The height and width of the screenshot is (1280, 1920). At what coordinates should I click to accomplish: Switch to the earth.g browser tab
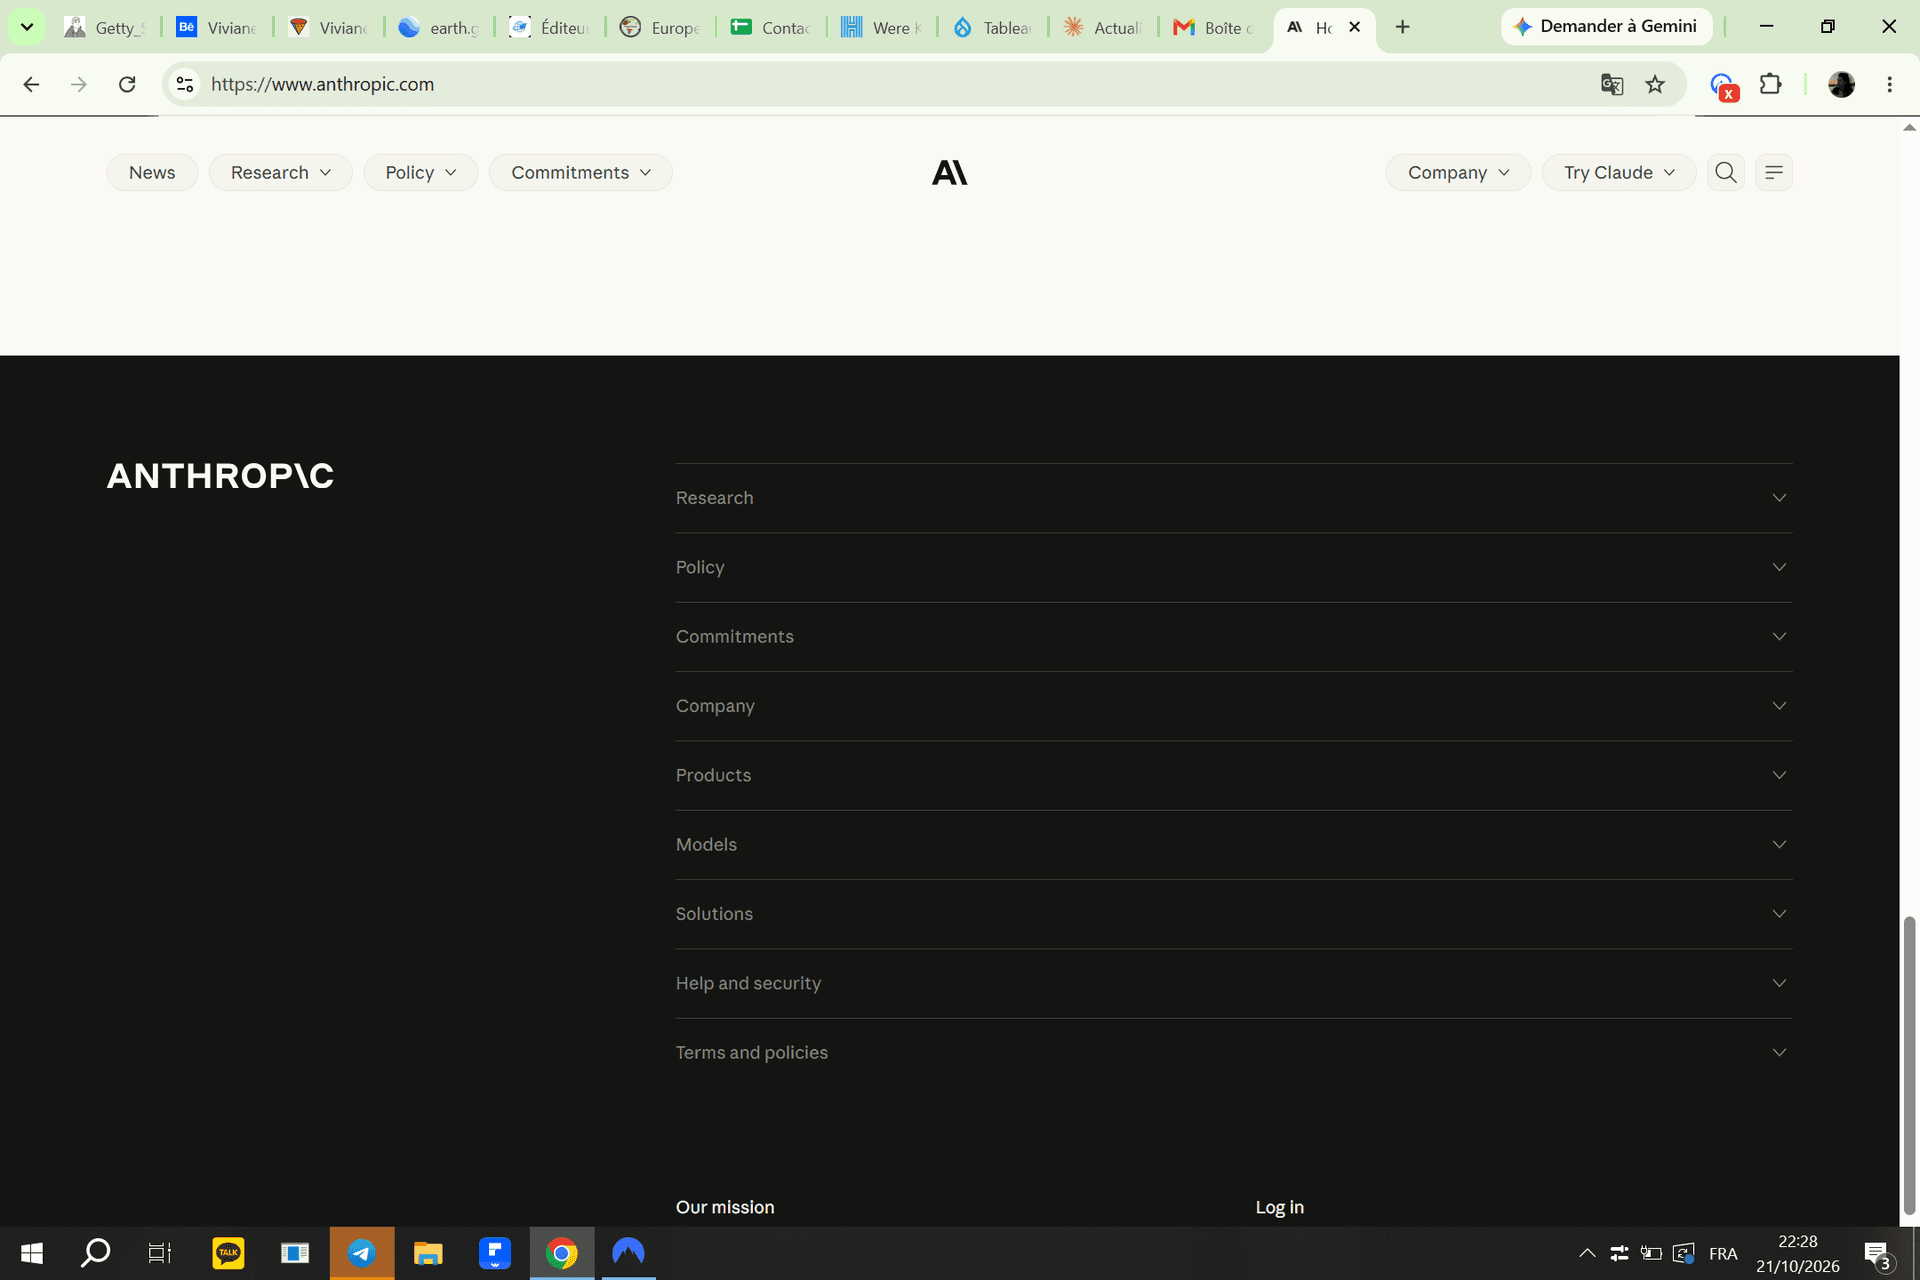coord(440,27)
